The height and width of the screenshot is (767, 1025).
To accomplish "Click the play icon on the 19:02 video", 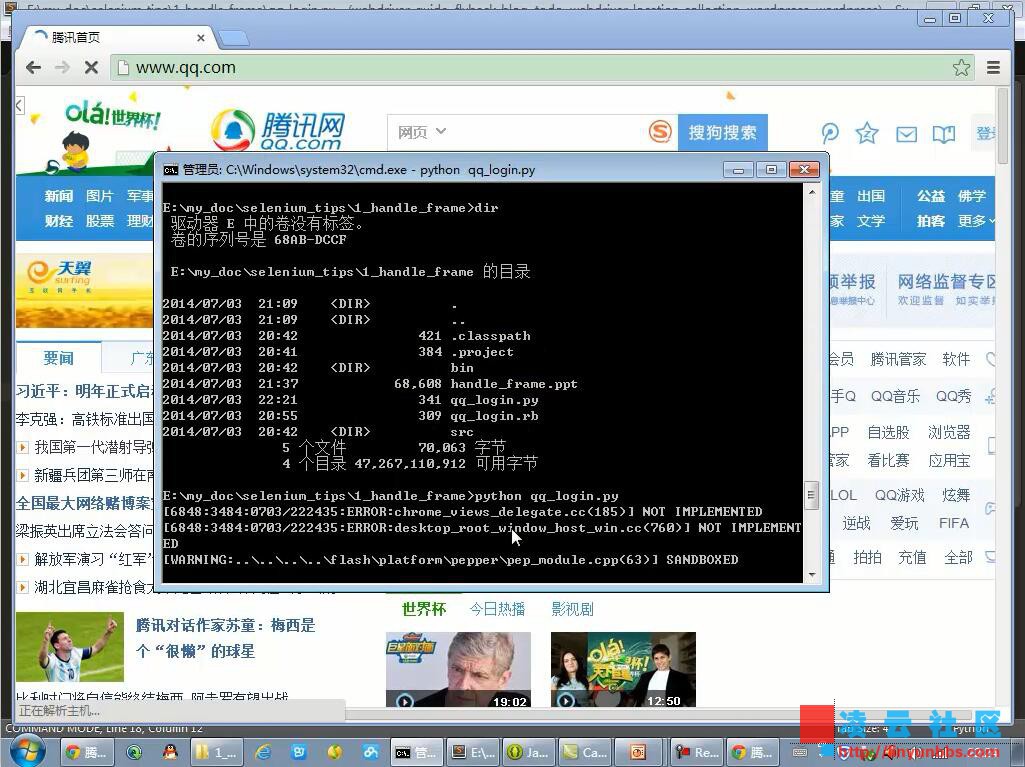I will [405, 701].
